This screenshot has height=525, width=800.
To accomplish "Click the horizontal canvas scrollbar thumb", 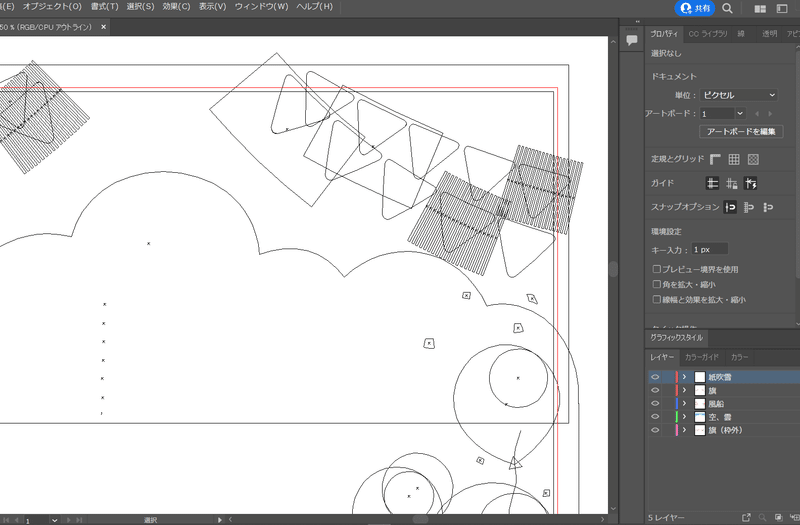I will 420,519.
